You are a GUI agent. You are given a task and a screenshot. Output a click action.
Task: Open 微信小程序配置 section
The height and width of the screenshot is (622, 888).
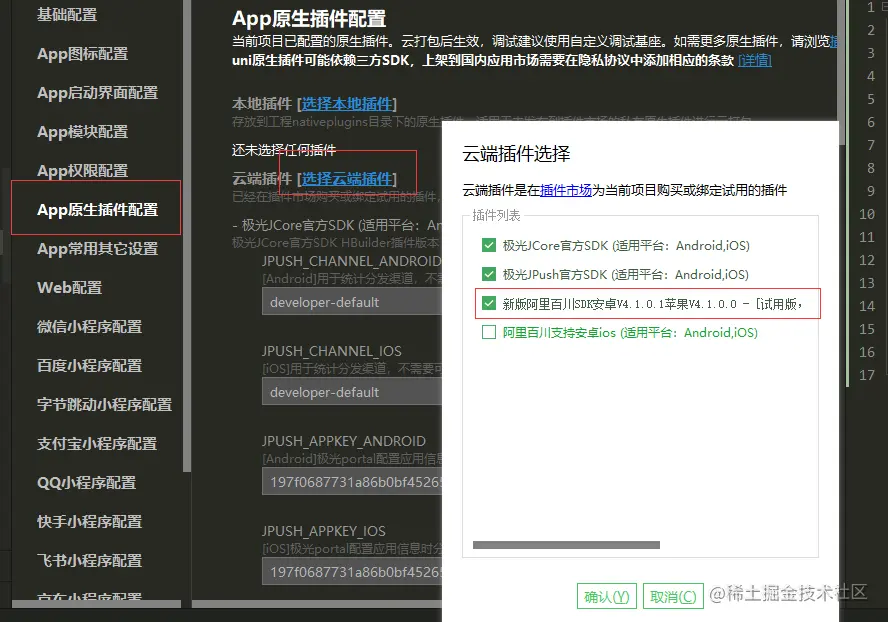(89, 327)
